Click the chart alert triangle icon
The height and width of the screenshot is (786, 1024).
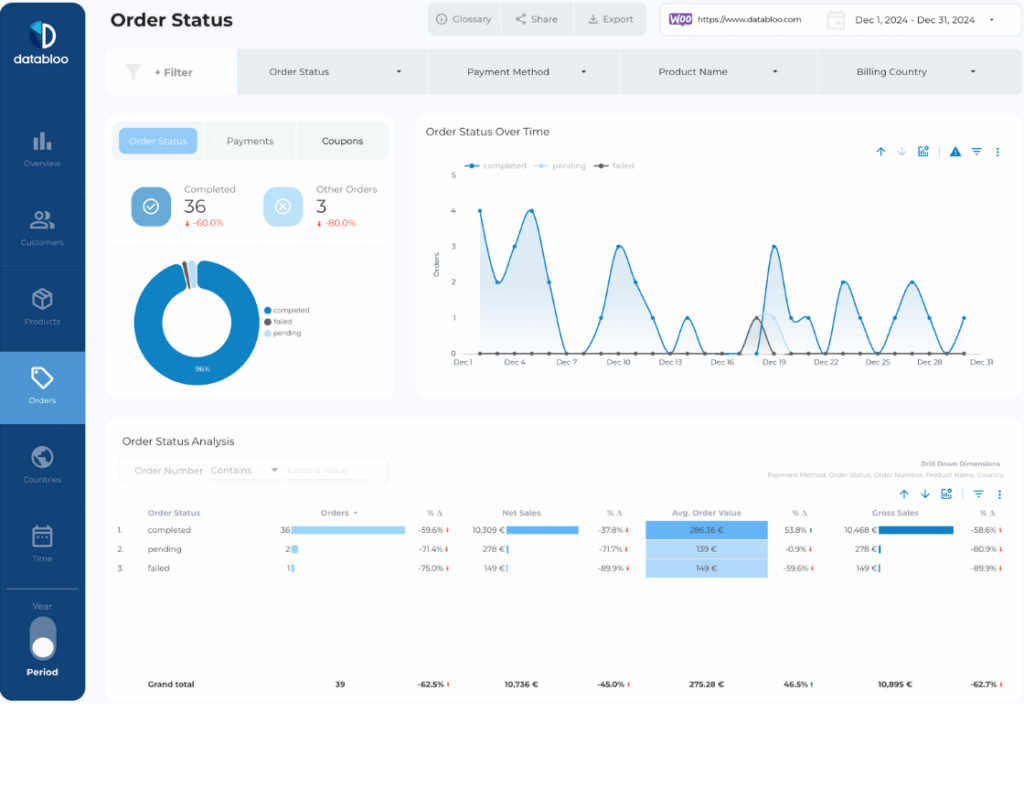(955, 152)
